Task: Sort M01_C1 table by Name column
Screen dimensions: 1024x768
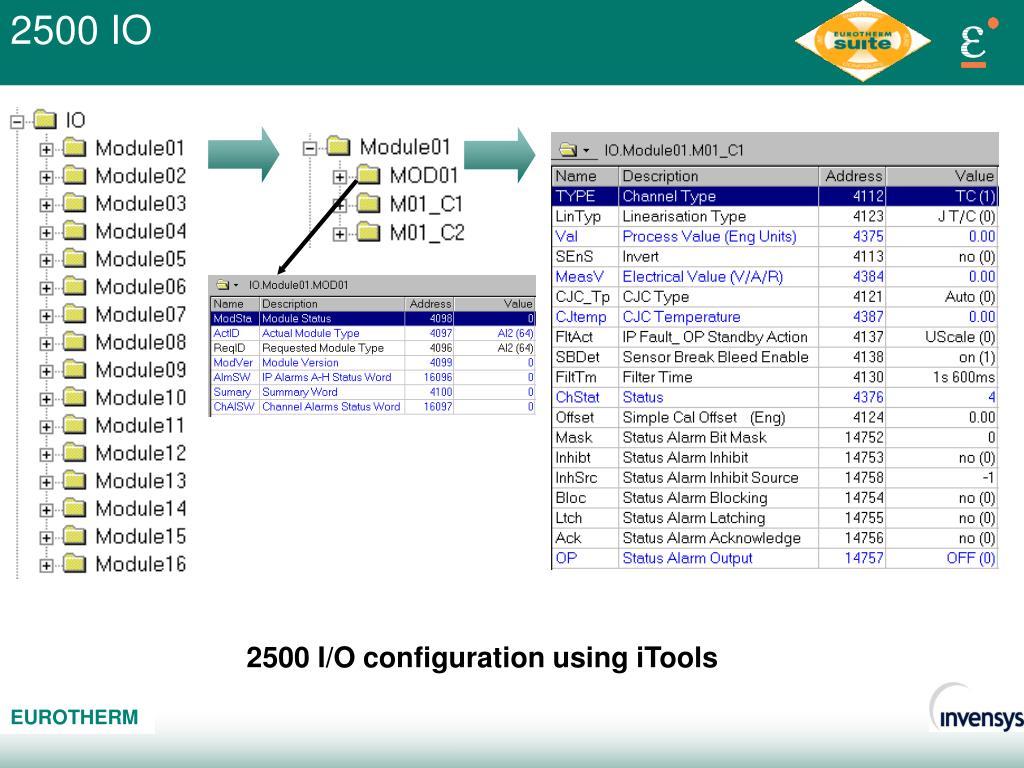Action: 585,176
